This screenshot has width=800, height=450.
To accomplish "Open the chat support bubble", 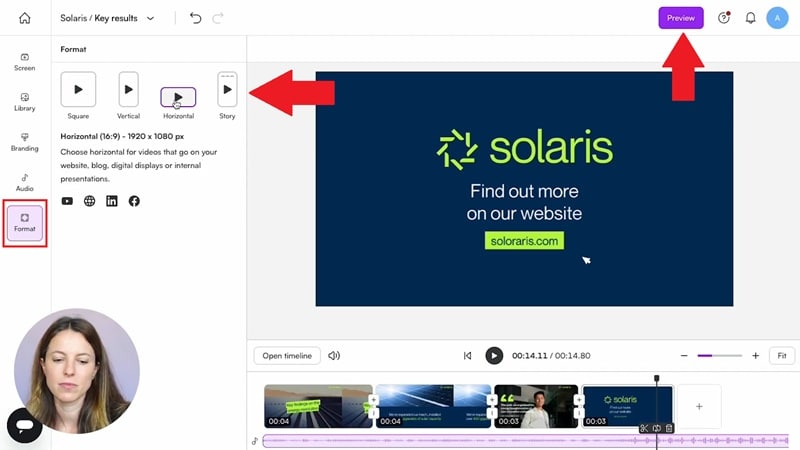I will (24, 425).
